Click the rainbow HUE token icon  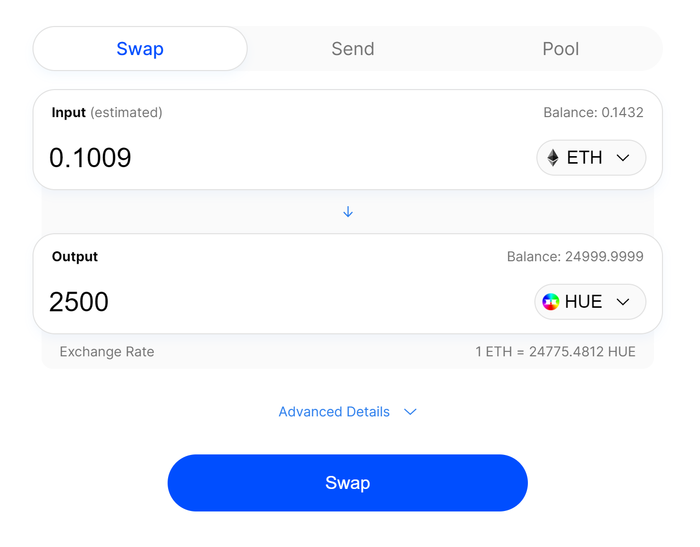pos(550,302)
